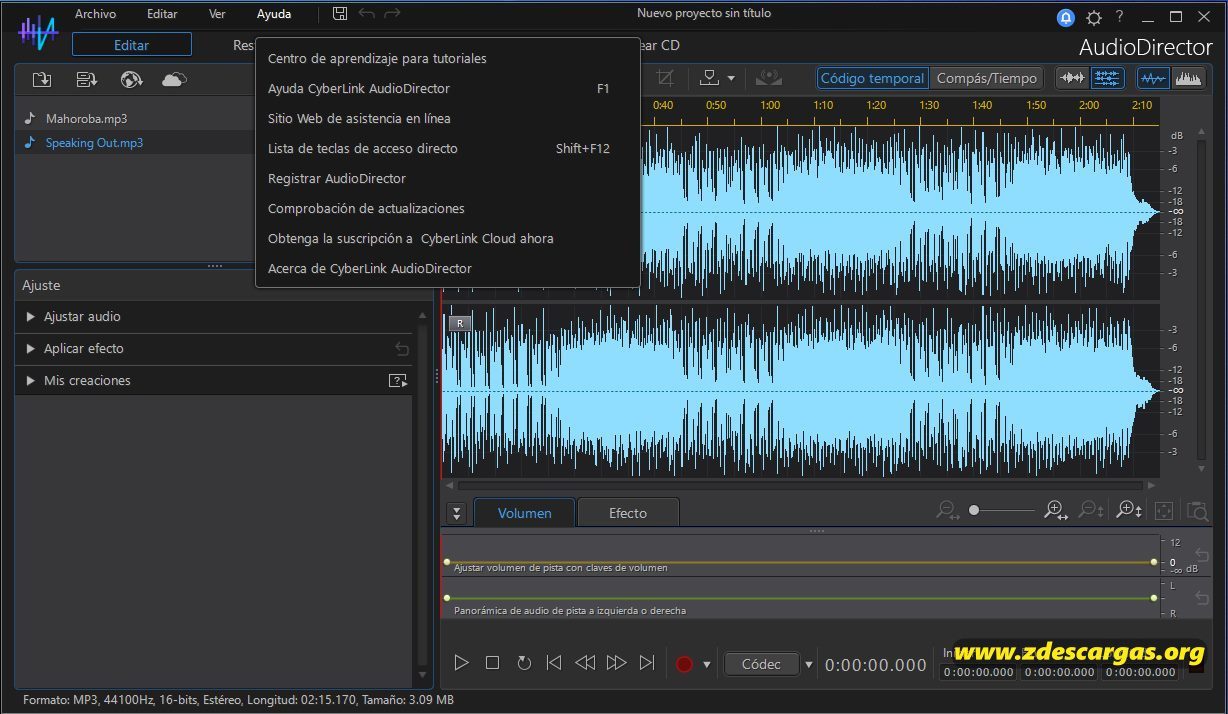Switch to the Efecto tab
The width and height of the screenshot is (1228, 714).
[x=628, y=513]
